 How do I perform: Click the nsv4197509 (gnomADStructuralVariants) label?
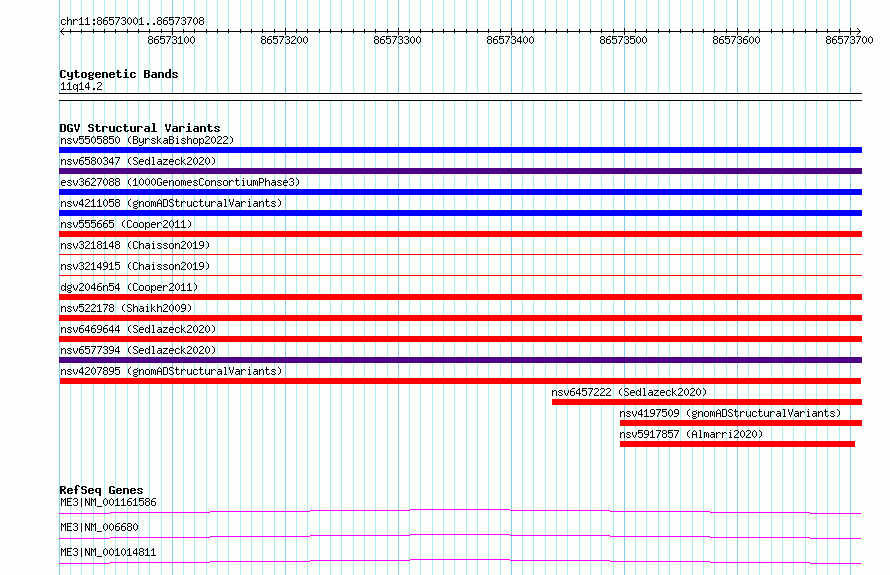click(730, 413)
